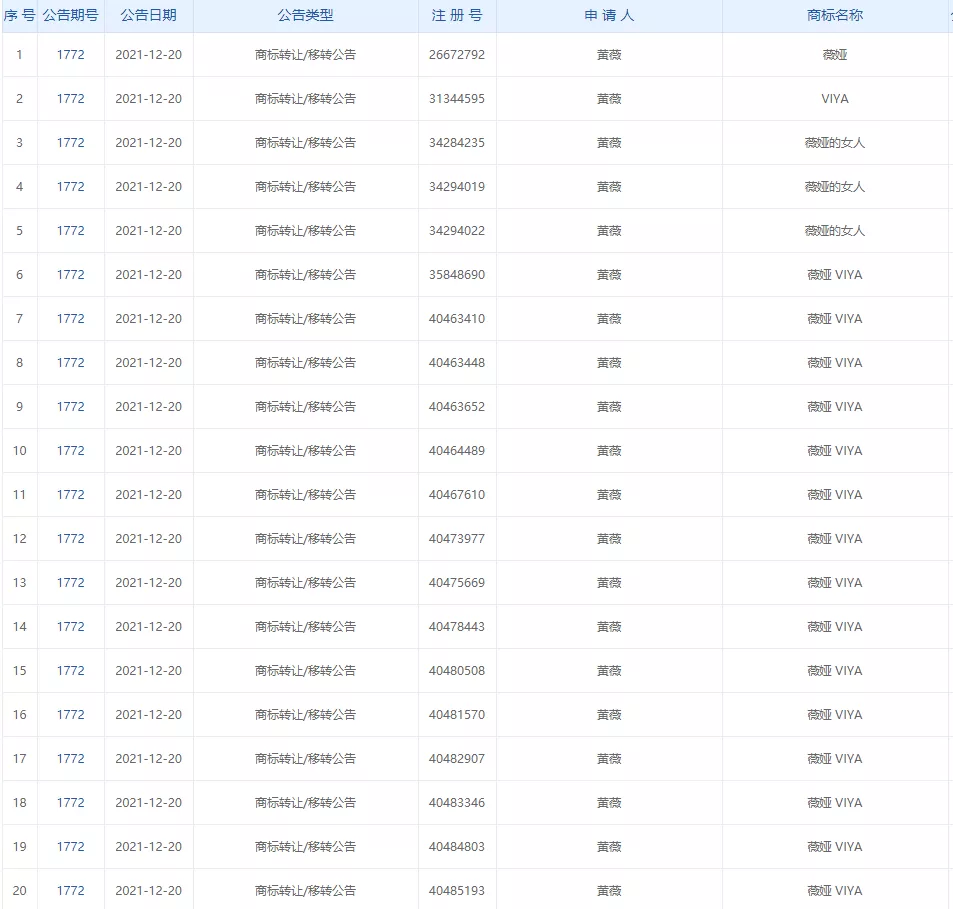Select registration number 40464489
The width and height of the screenshot is (953, 909).
(x=457, y=451)
